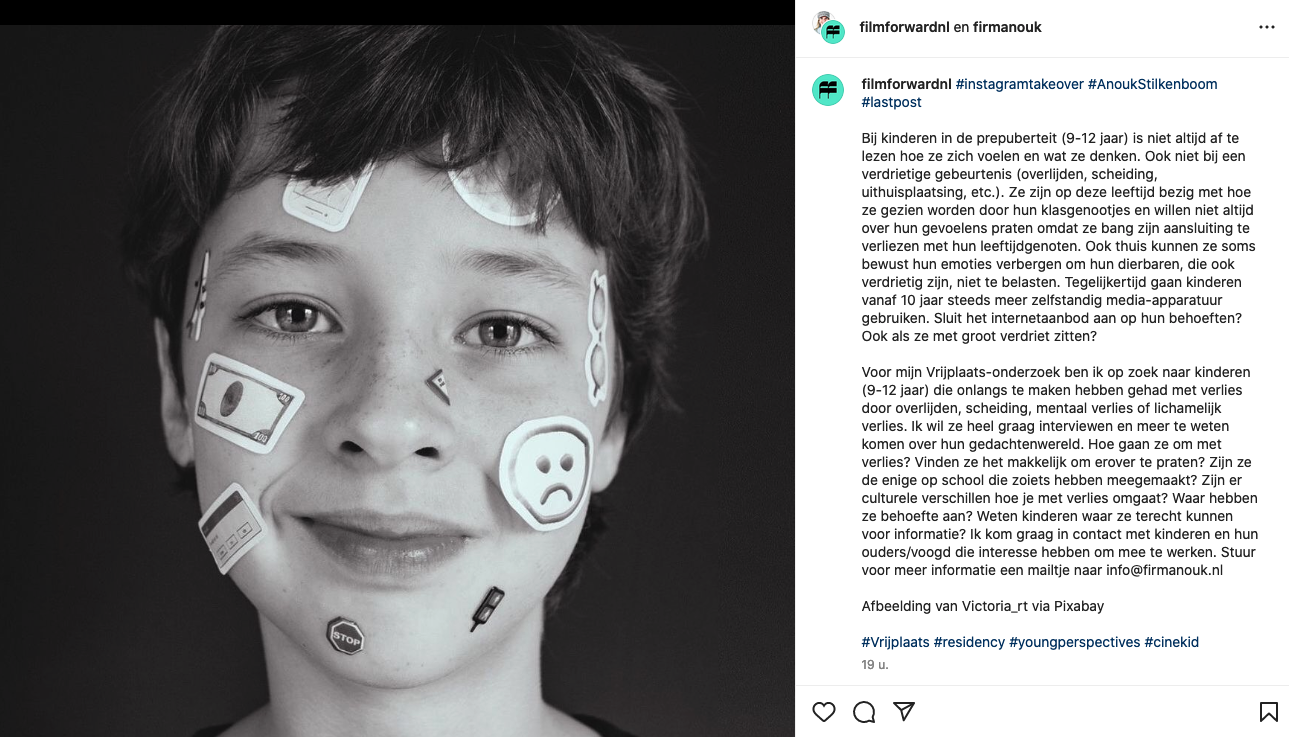Open the #Vrijplaats hashtag
This screenshot has height=737, width=1289.
[895, 642]
